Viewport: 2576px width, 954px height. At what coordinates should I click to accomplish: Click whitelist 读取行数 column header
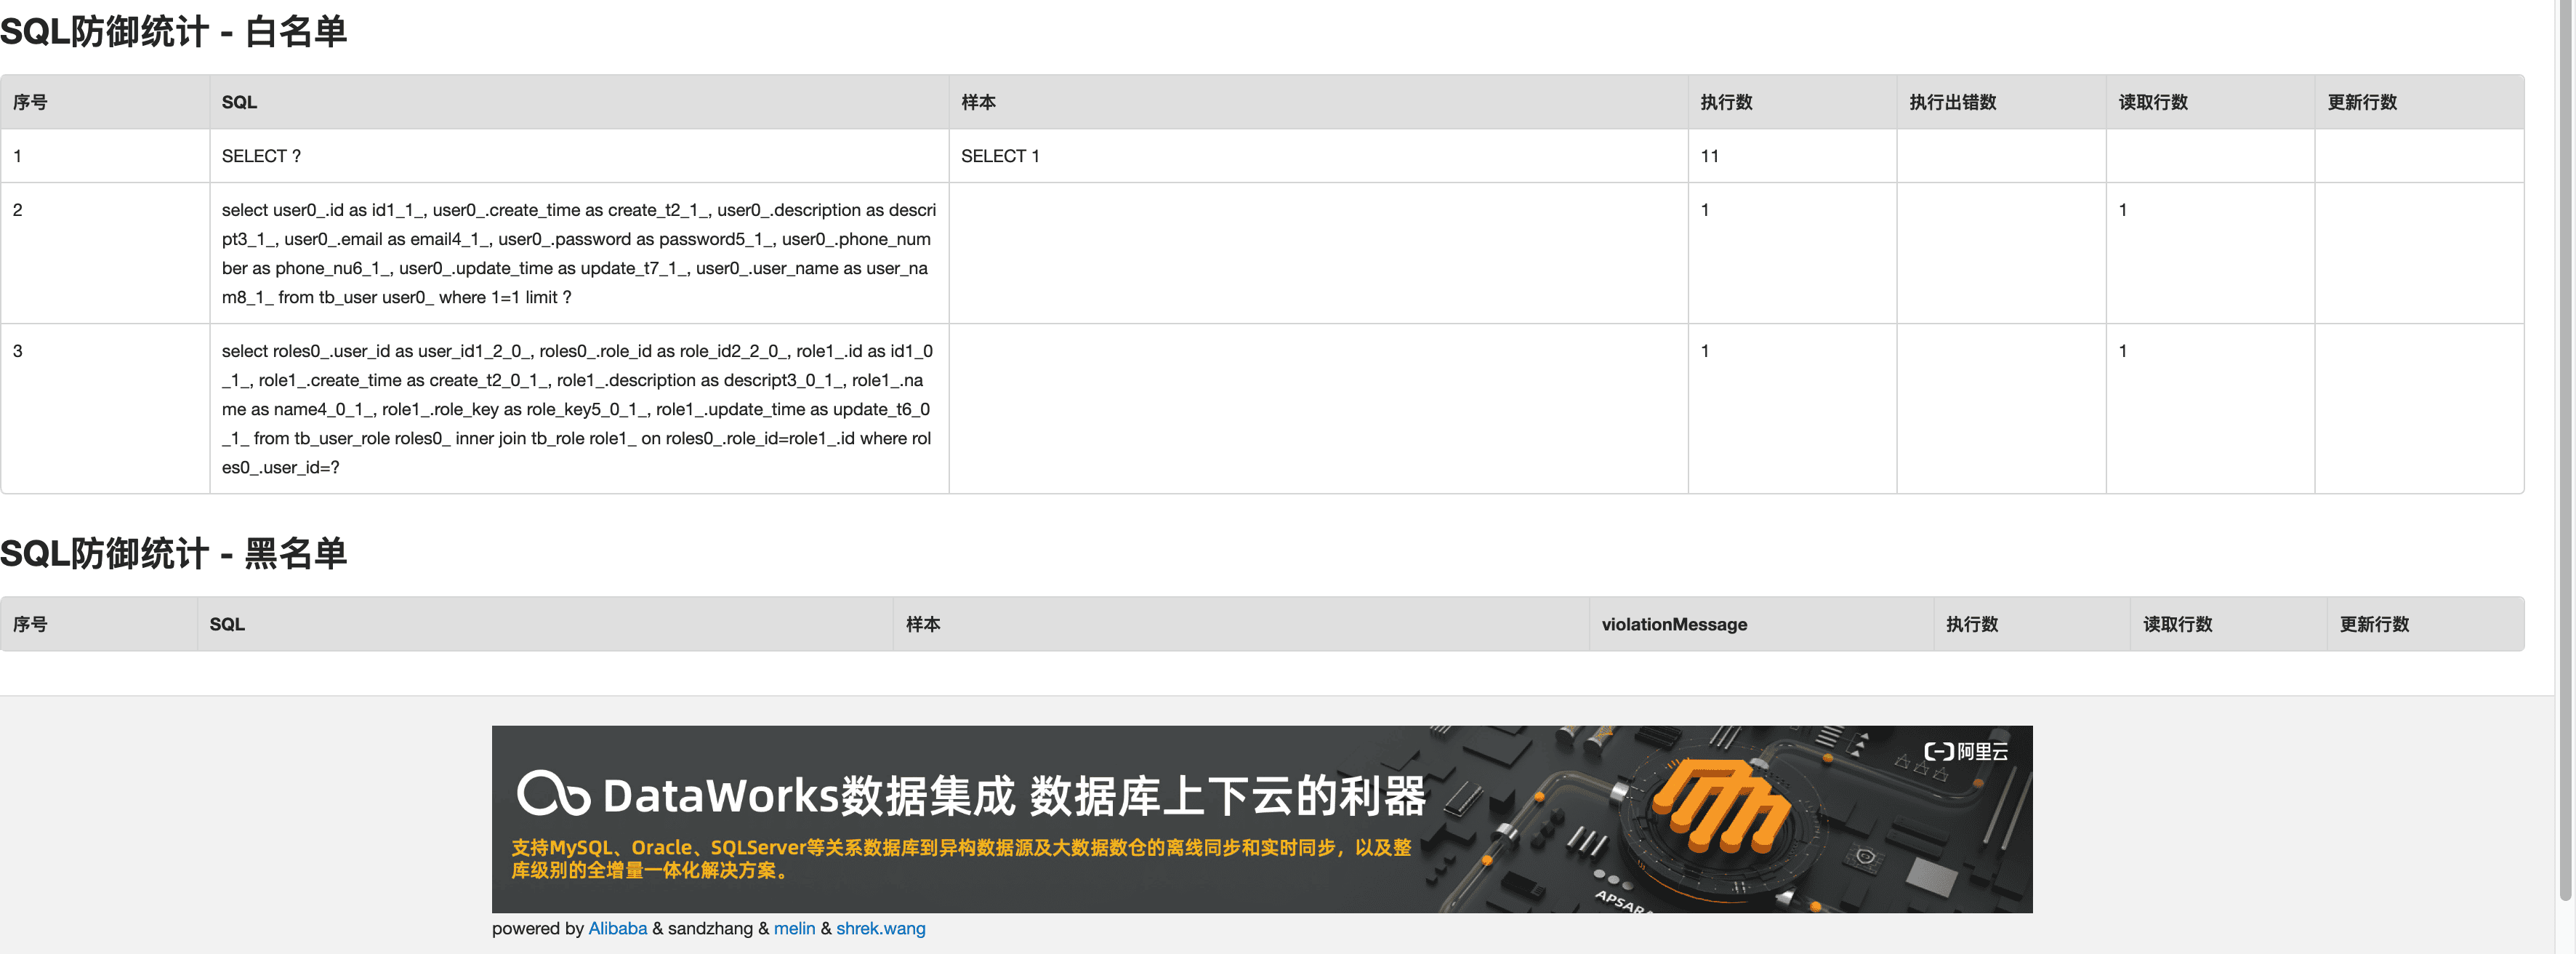tap(2152, 102)
